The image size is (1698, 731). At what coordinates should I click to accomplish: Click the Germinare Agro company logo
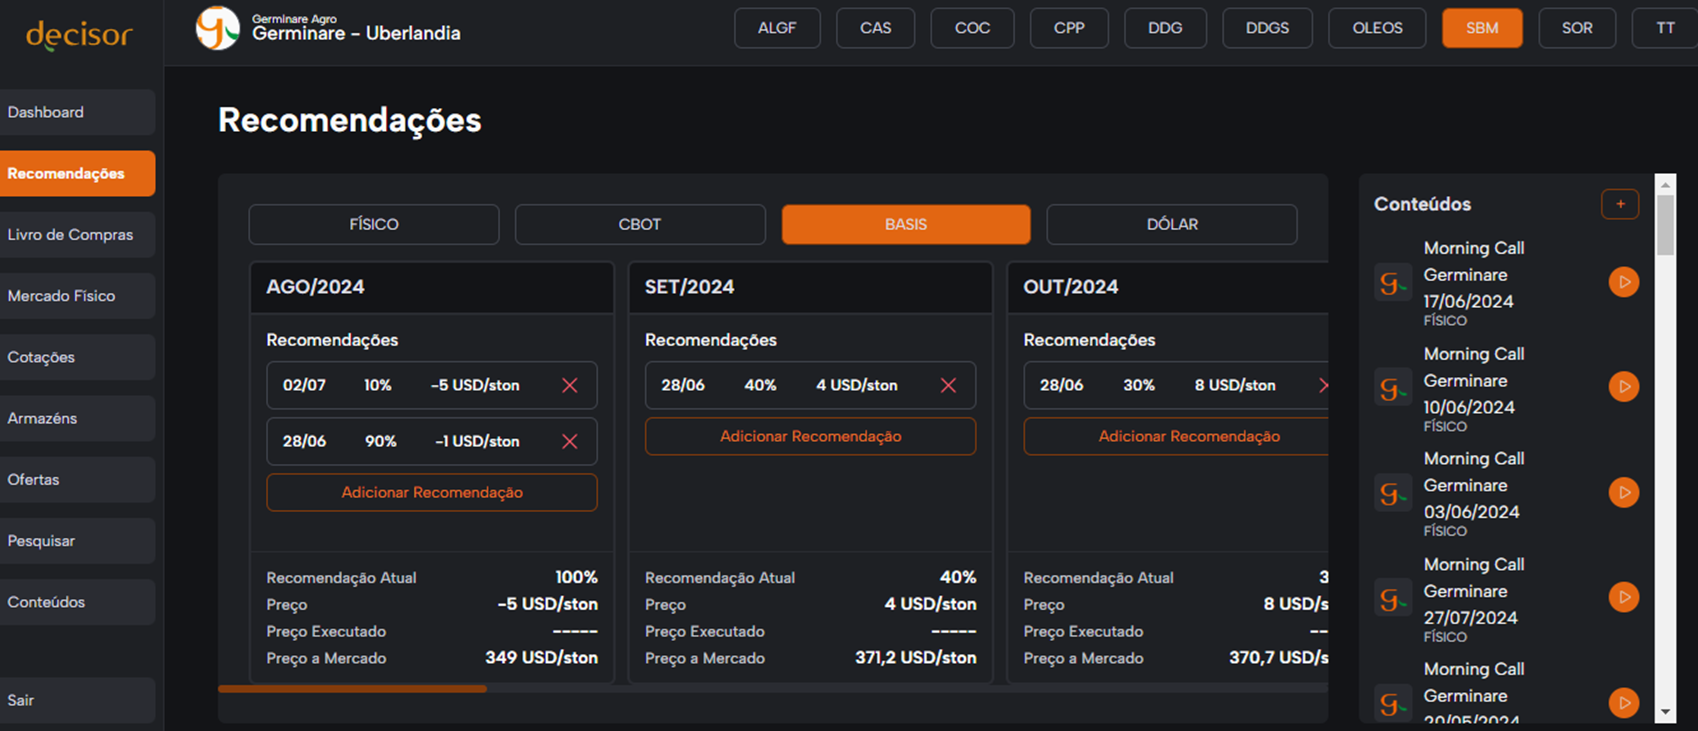point(217,28)
